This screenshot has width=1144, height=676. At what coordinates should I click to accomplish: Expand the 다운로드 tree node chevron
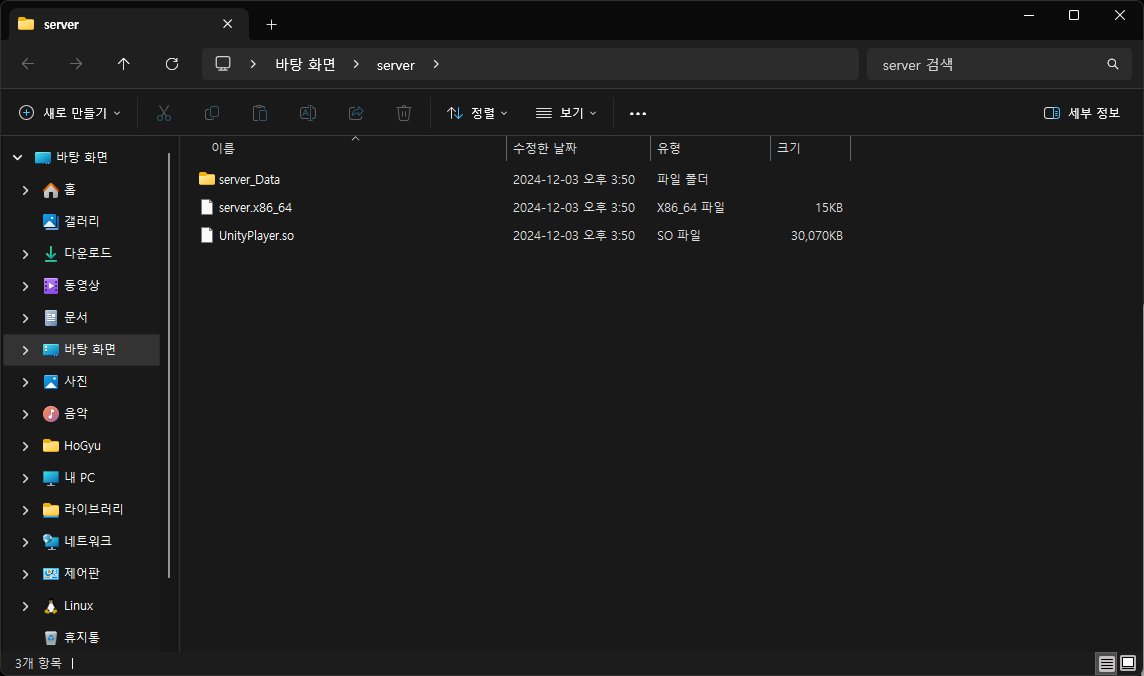[25, 254]
